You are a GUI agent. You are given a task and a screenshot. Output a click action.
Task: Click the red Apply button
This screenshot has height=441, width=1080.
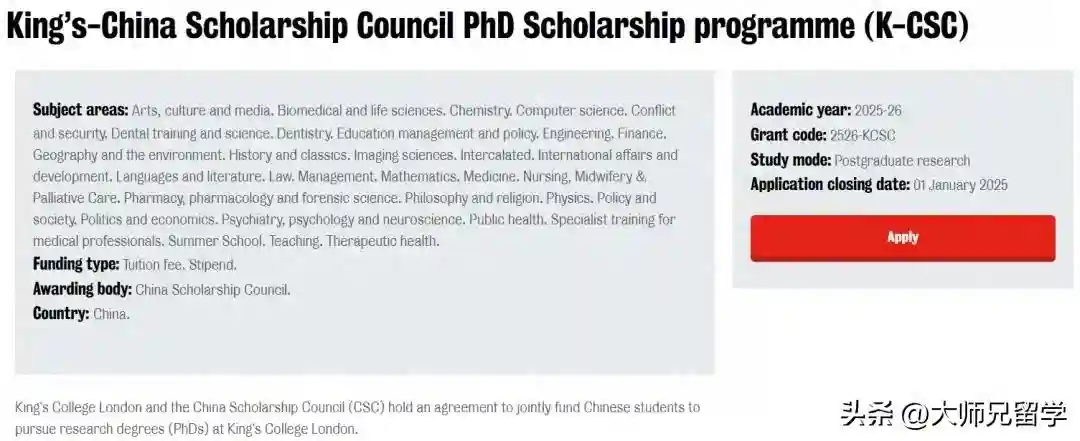point(902,238)
